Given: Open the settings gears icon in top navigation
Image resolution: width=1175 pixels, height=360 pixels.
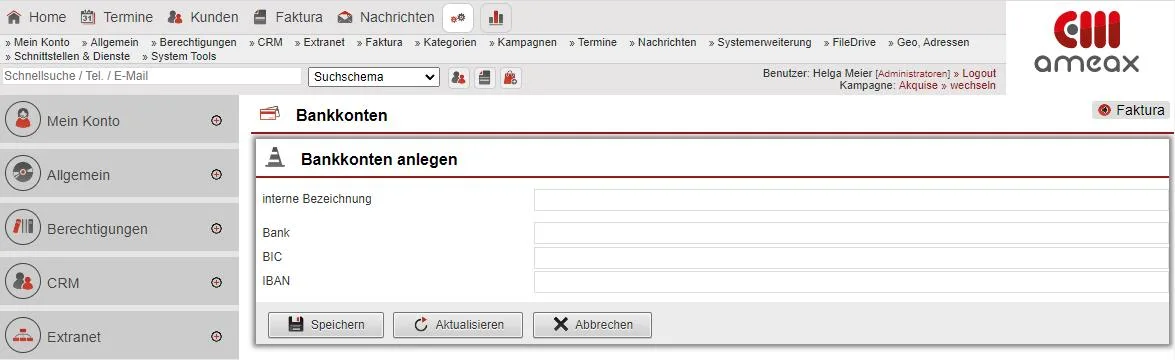Looking at the screenshot, I should click(x=458, y=17).
